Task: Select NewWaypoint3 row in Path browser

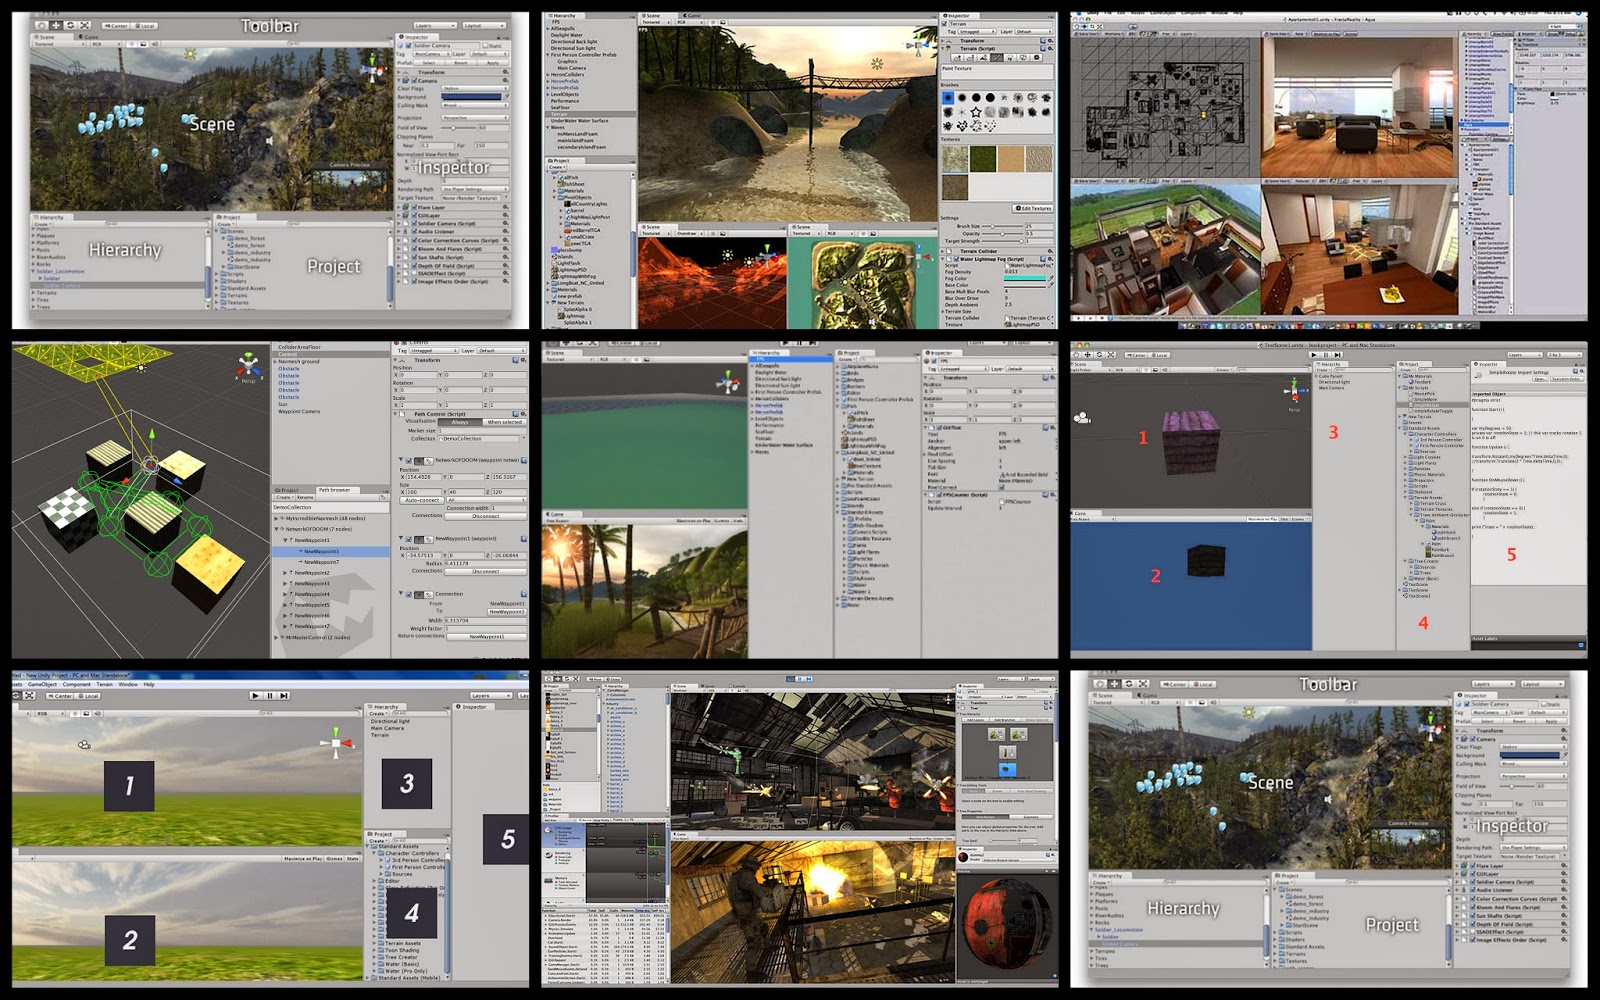Action: (x=330, y=551)
